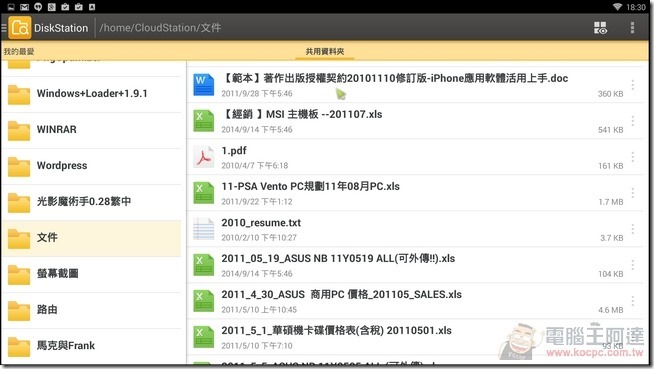Open more options for 2011_05_19_ASUS NB xls
Image resolution: width=654 pixels, height=369 pixels.
tap(633, 265)
